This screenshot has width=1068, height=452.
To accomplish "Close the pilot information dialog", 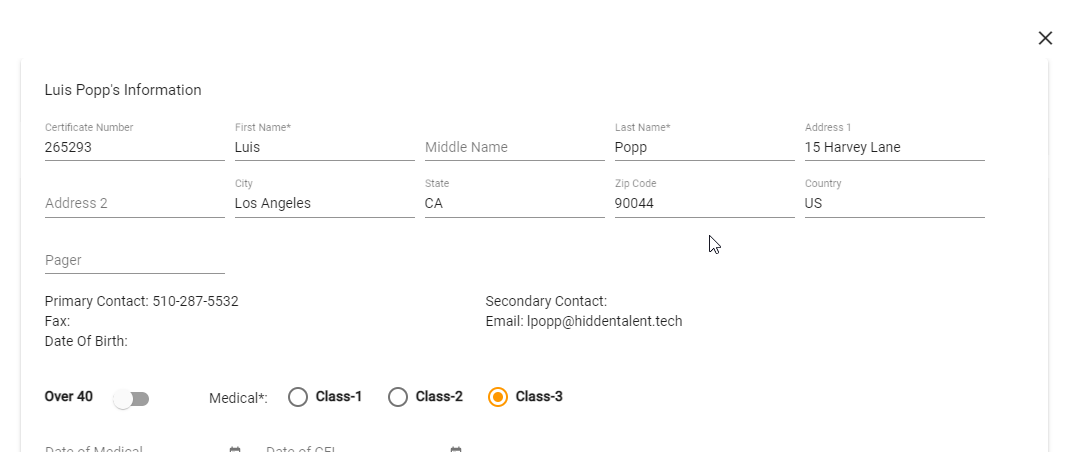I will [1045, 38].
